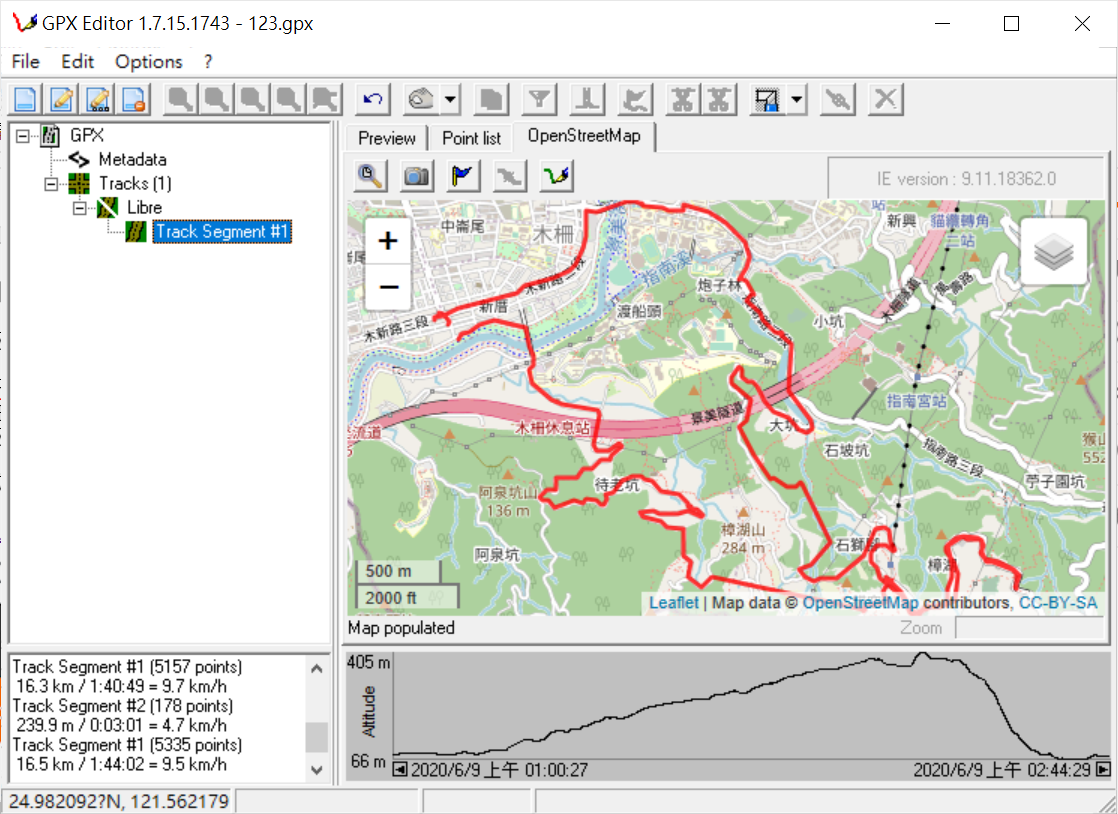The width and height of the screenshot is (1118, 814).
Task: Collapse the GPX root tree node
Action: click(23, 135)
